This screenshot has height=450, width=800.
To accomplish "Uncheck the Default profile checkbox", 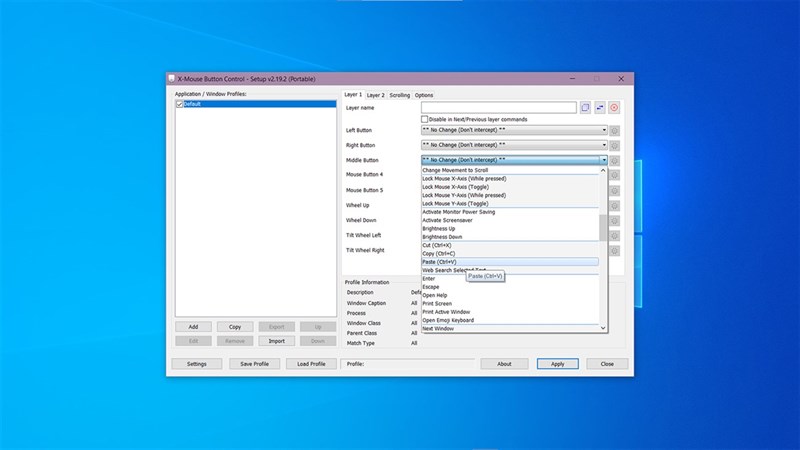I will point(179,104).
